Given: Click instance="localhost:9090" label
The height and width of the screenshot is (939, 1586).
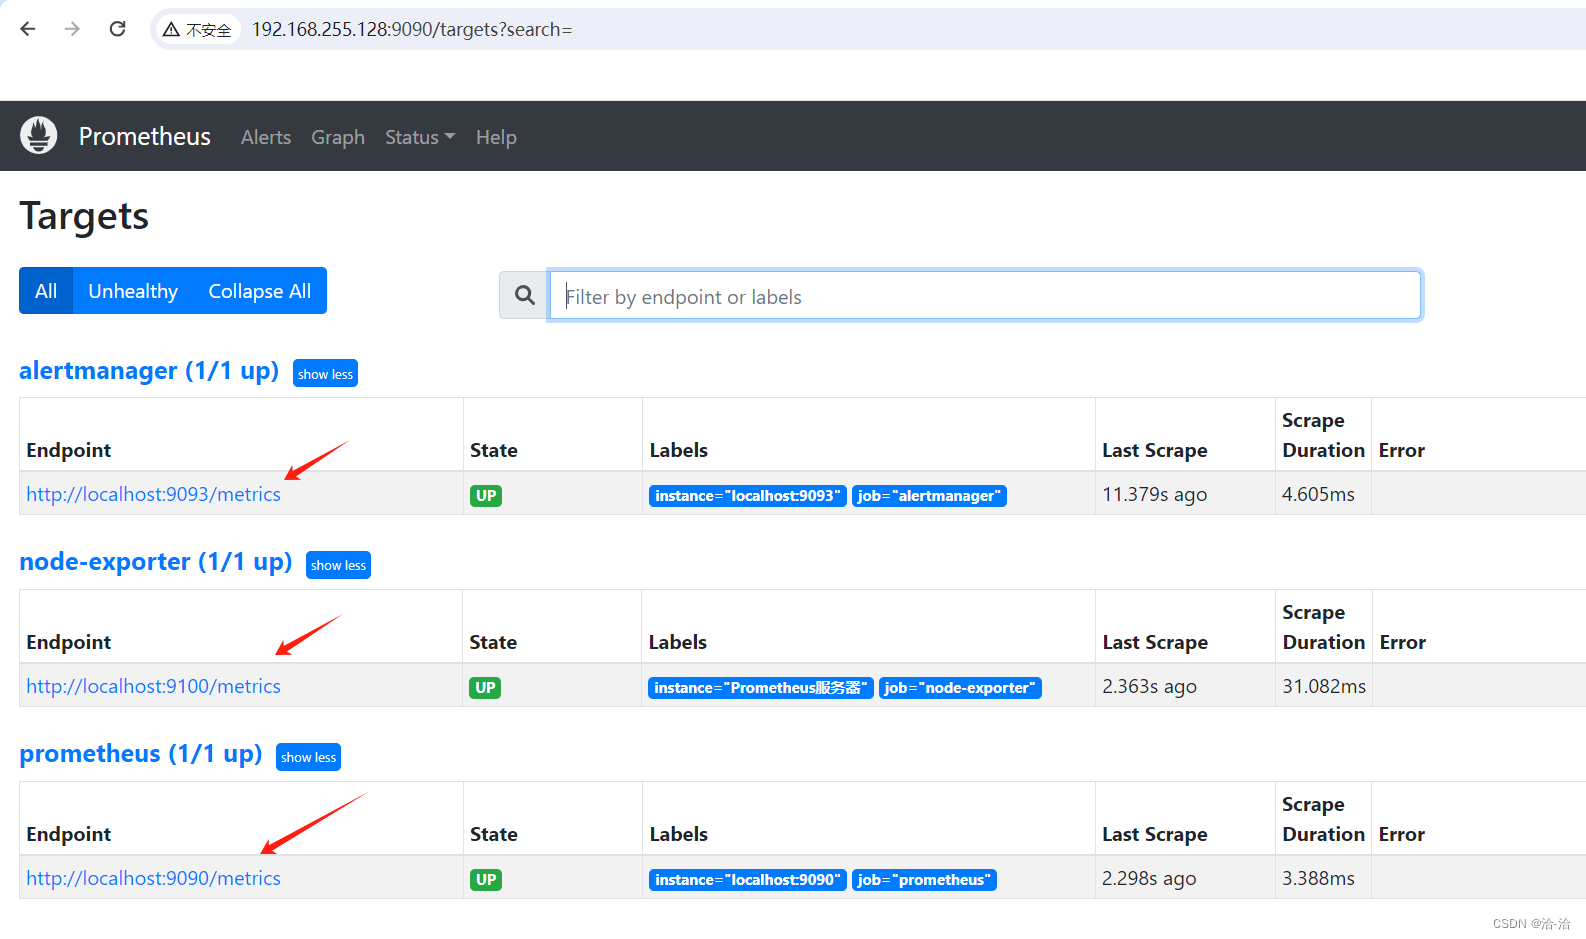Looking at the screenshot, I should click(748, 880).
